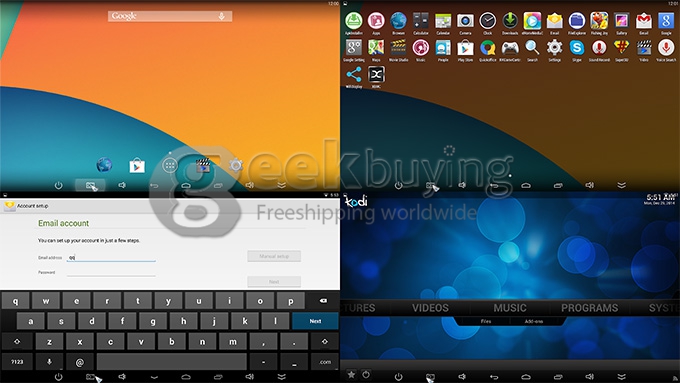
Task: Tap the .com key on the keyboard
Action: (325, 362)
